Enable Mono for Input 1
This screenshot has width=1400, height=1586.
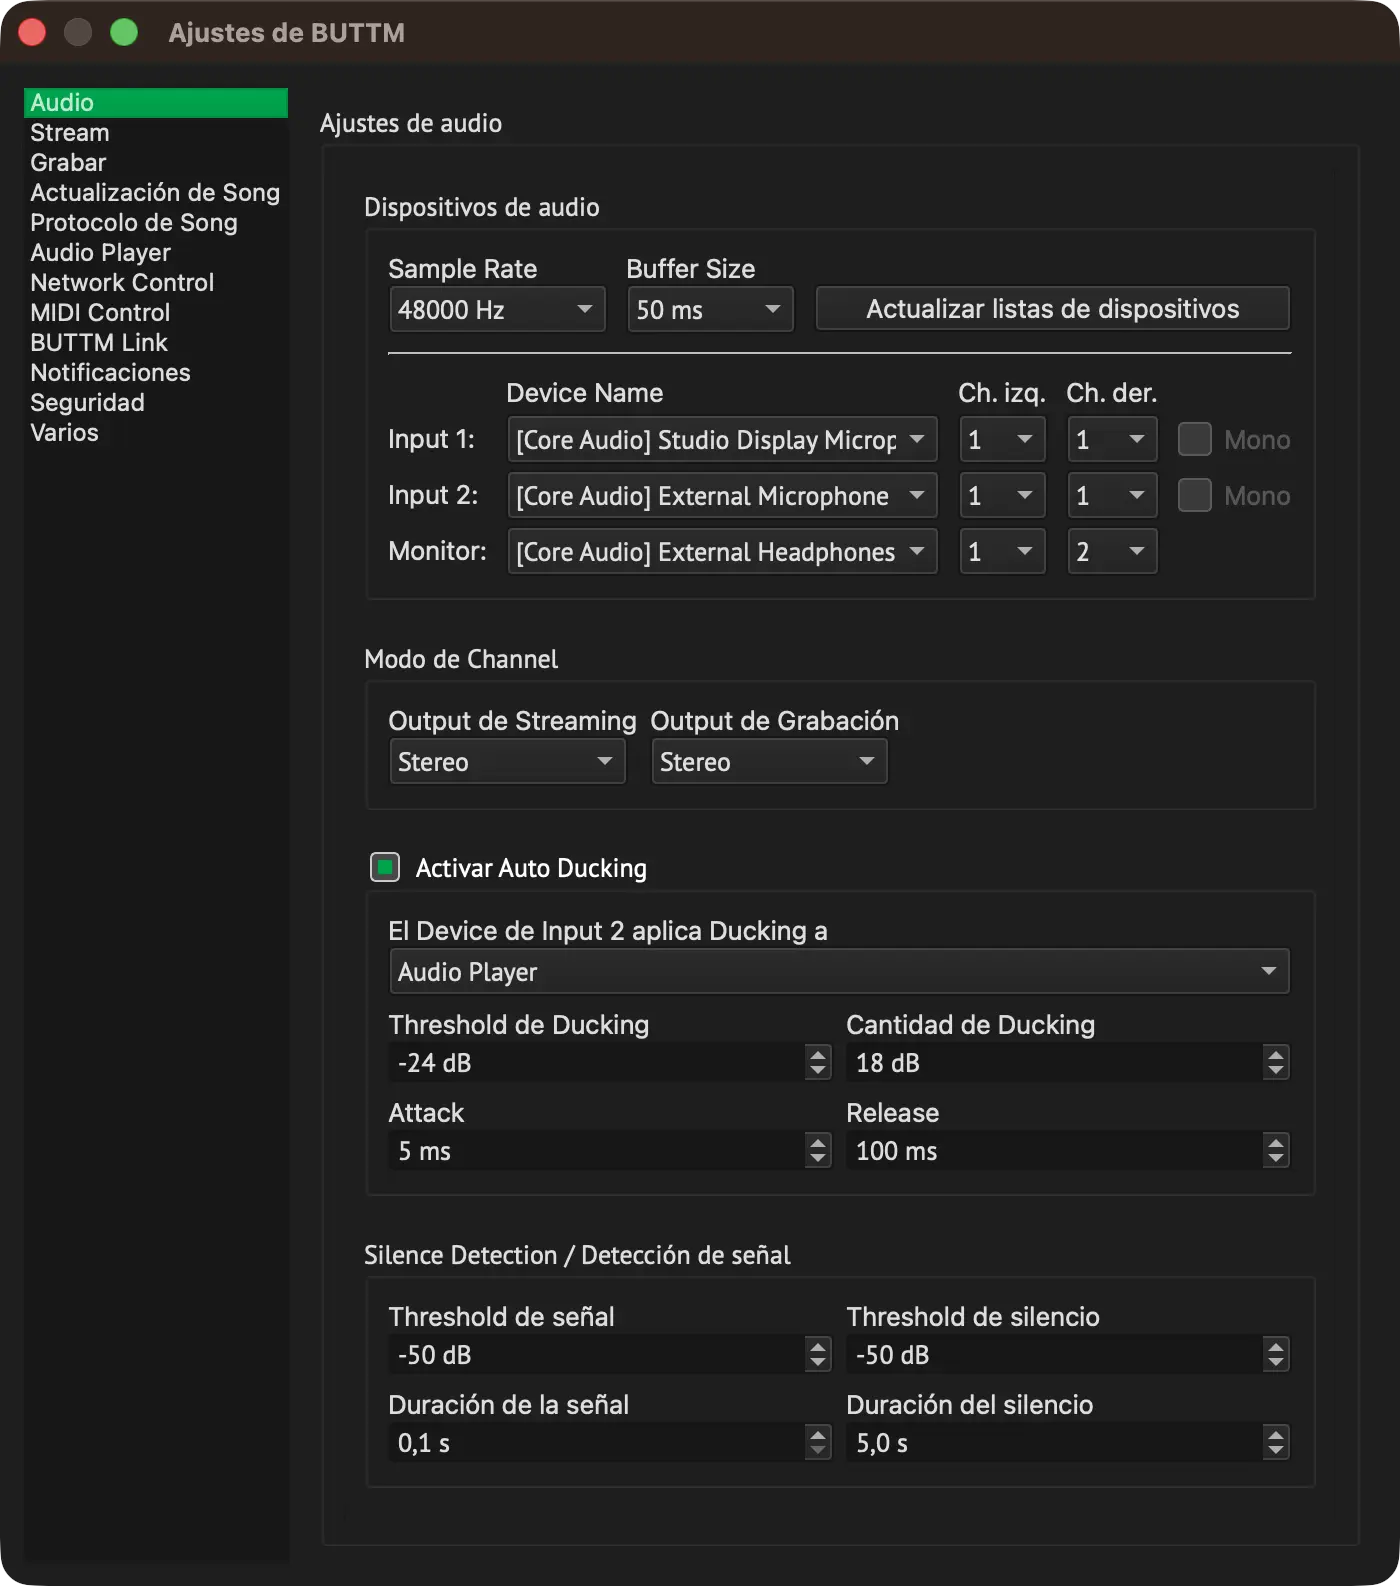coord(1194,439)
